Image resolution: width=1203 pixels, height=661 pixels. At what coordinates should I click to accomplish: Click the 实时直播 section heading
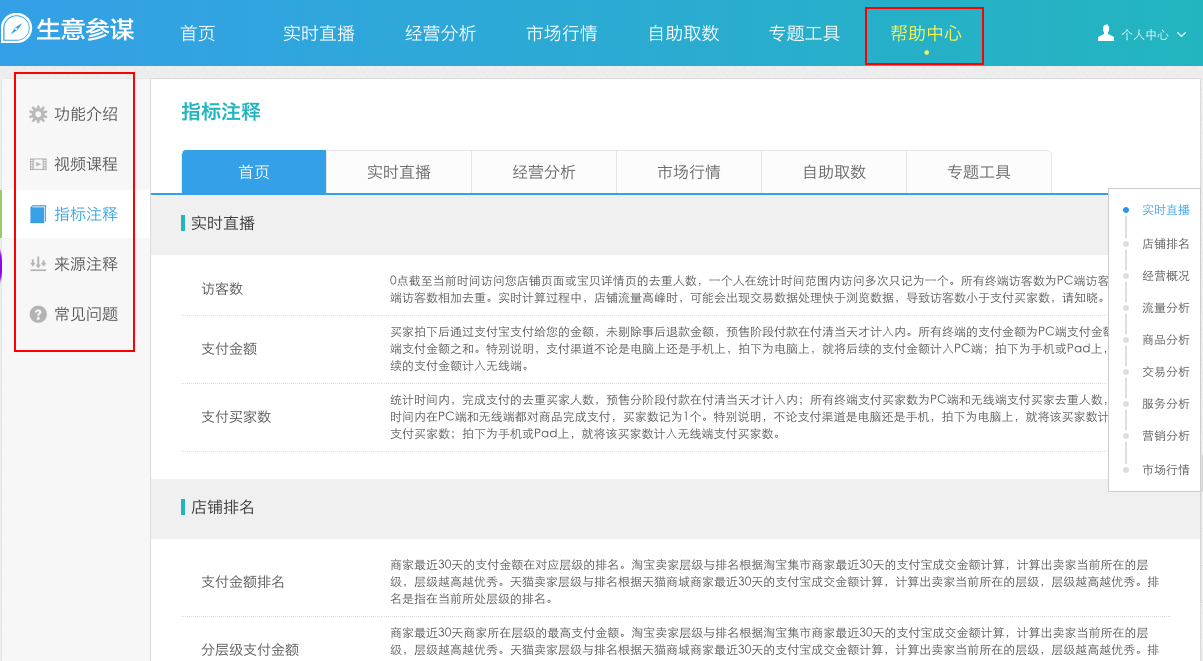point(223,223)
